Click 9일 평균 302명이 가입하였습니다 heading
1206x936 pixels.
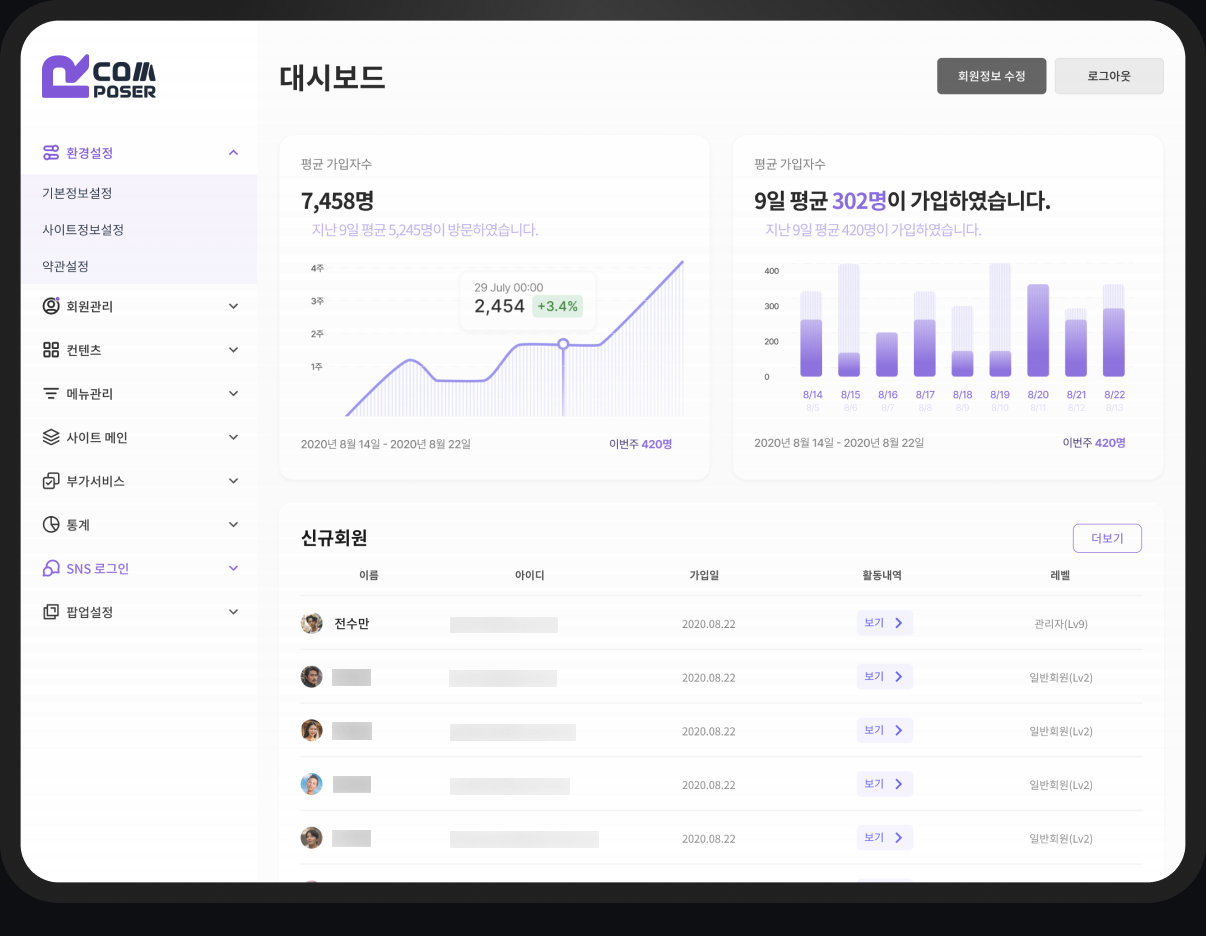[902, 201]
